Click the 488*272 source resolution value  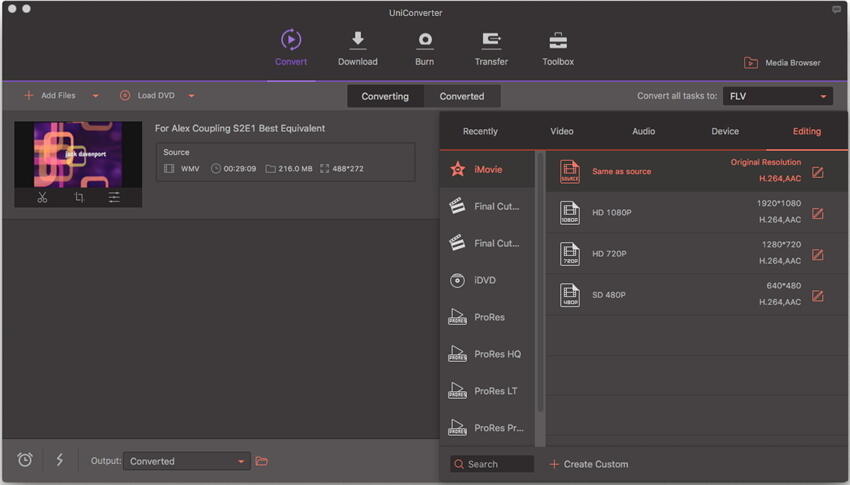[x=348, y=169]
